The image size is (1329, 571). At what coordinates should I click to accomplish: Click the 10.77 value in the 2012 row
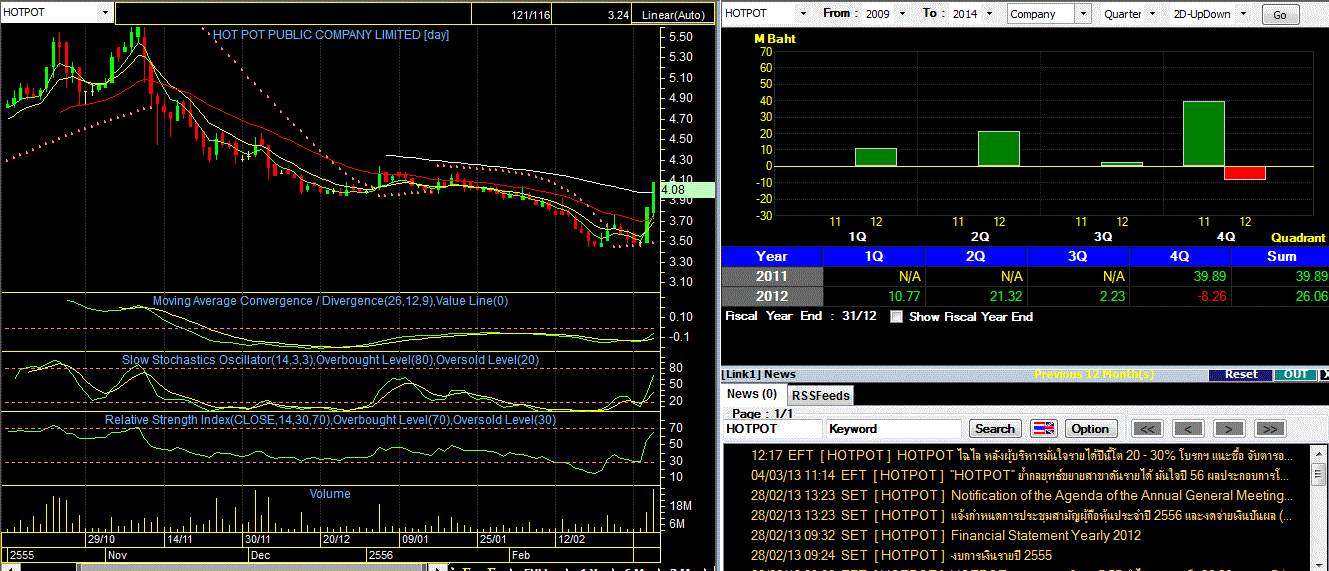[x=904, y=296]
